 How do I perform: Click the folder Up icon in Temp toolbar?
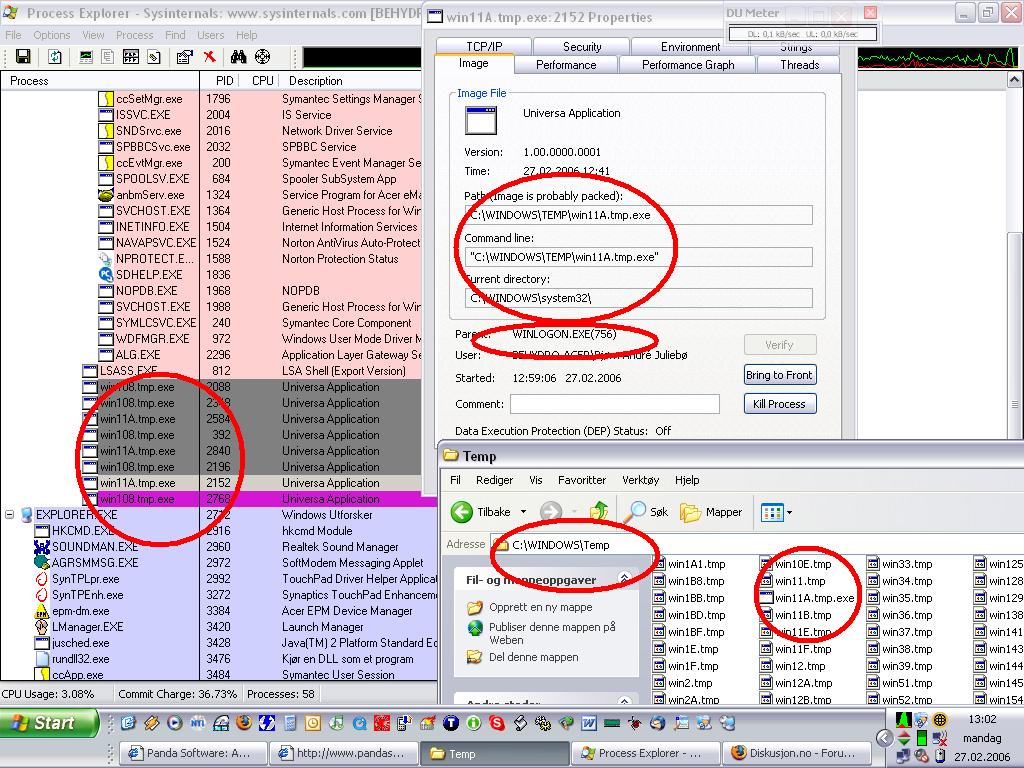(598, 511)
